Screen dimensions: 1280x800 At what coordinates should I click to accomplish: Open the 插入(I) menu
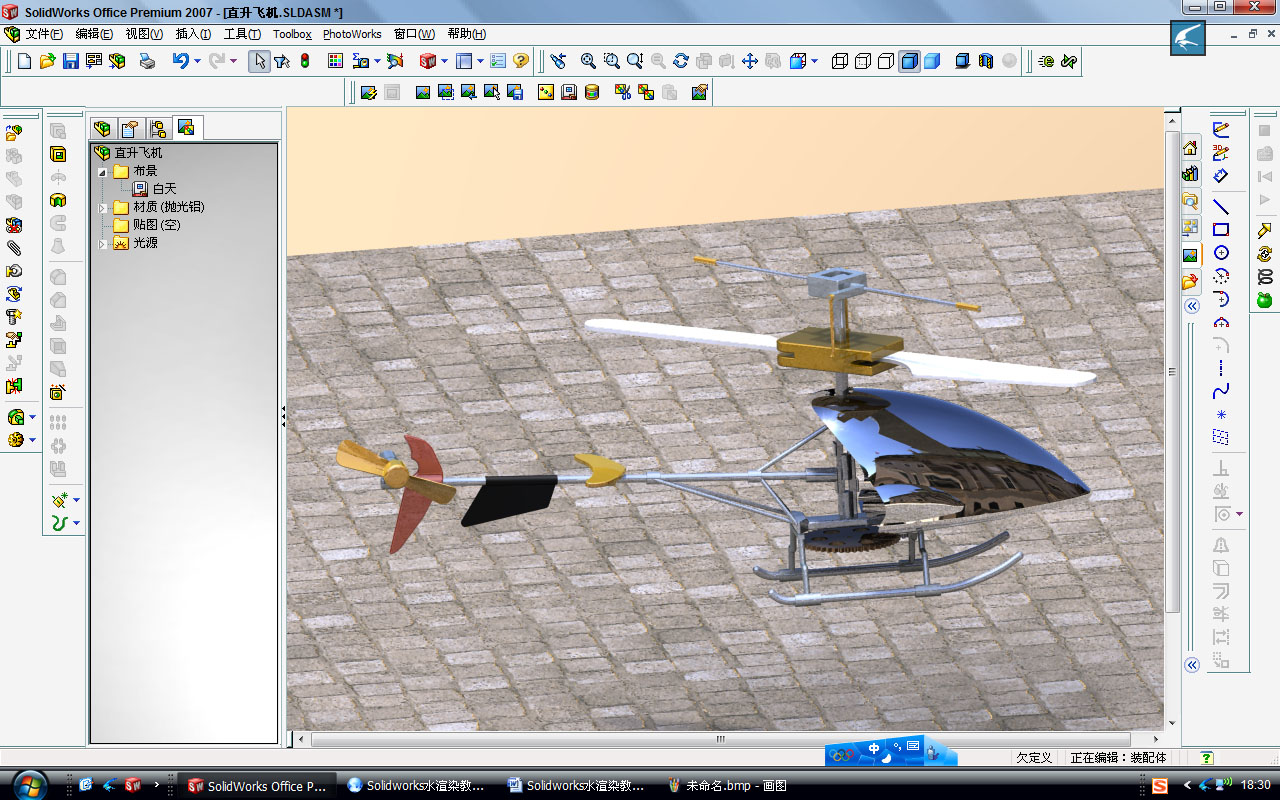(x=193, y=34)
